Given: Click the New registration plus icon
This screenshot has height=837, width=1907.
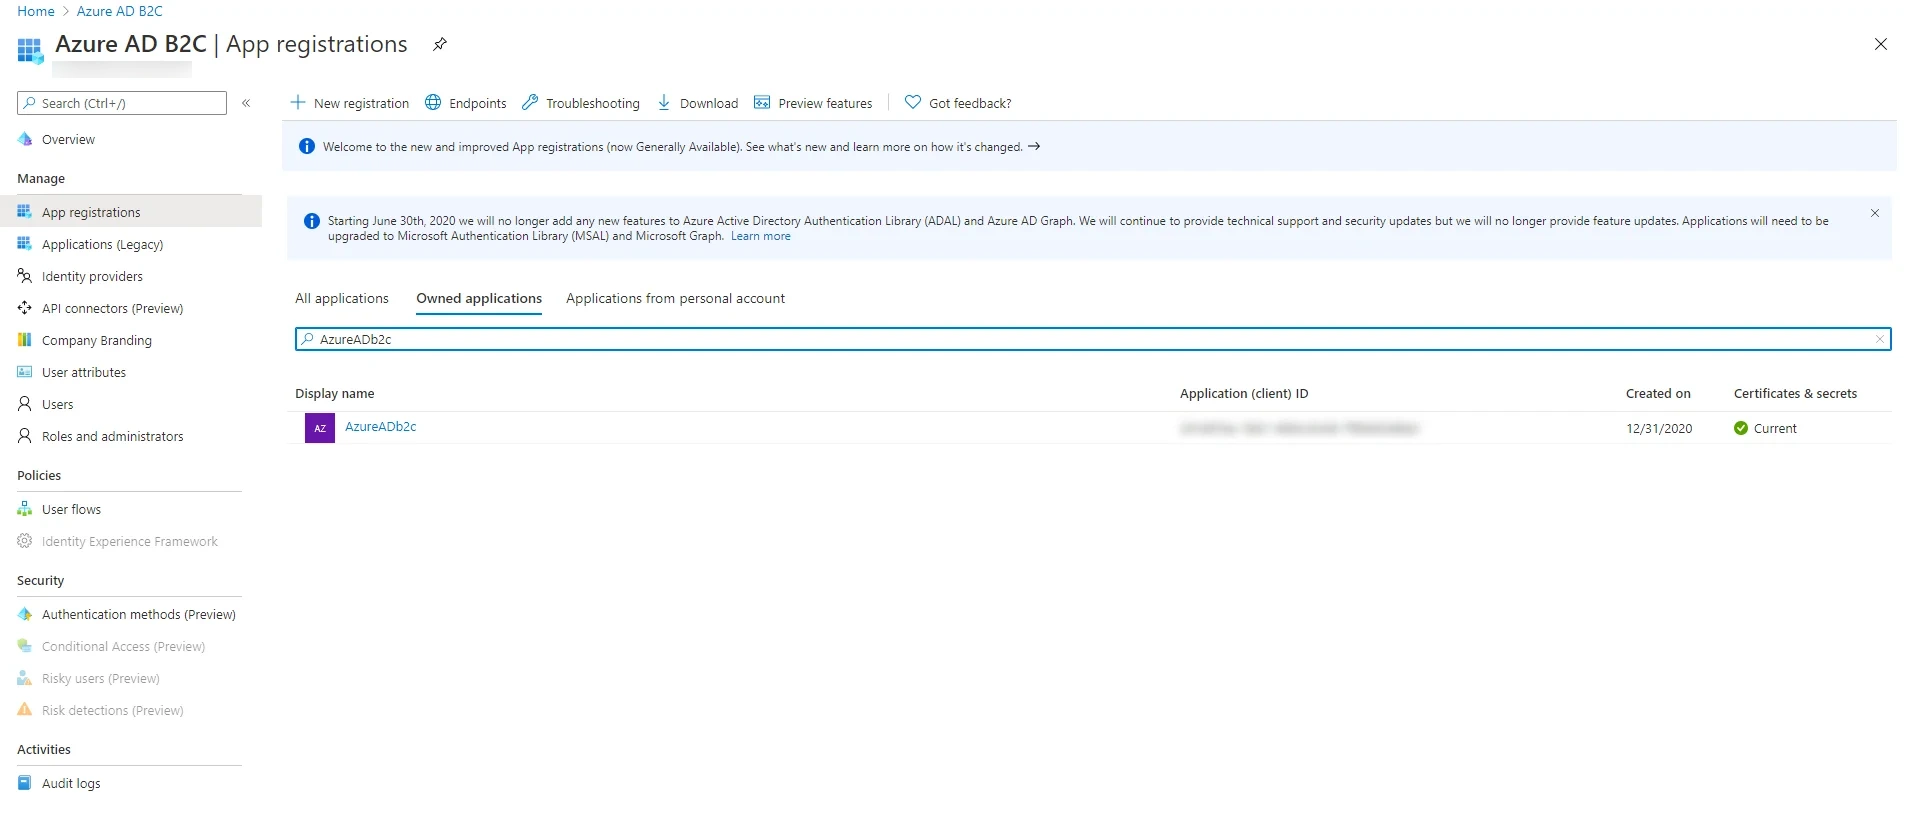Looking at the screenshot, I should click(297, 103).
